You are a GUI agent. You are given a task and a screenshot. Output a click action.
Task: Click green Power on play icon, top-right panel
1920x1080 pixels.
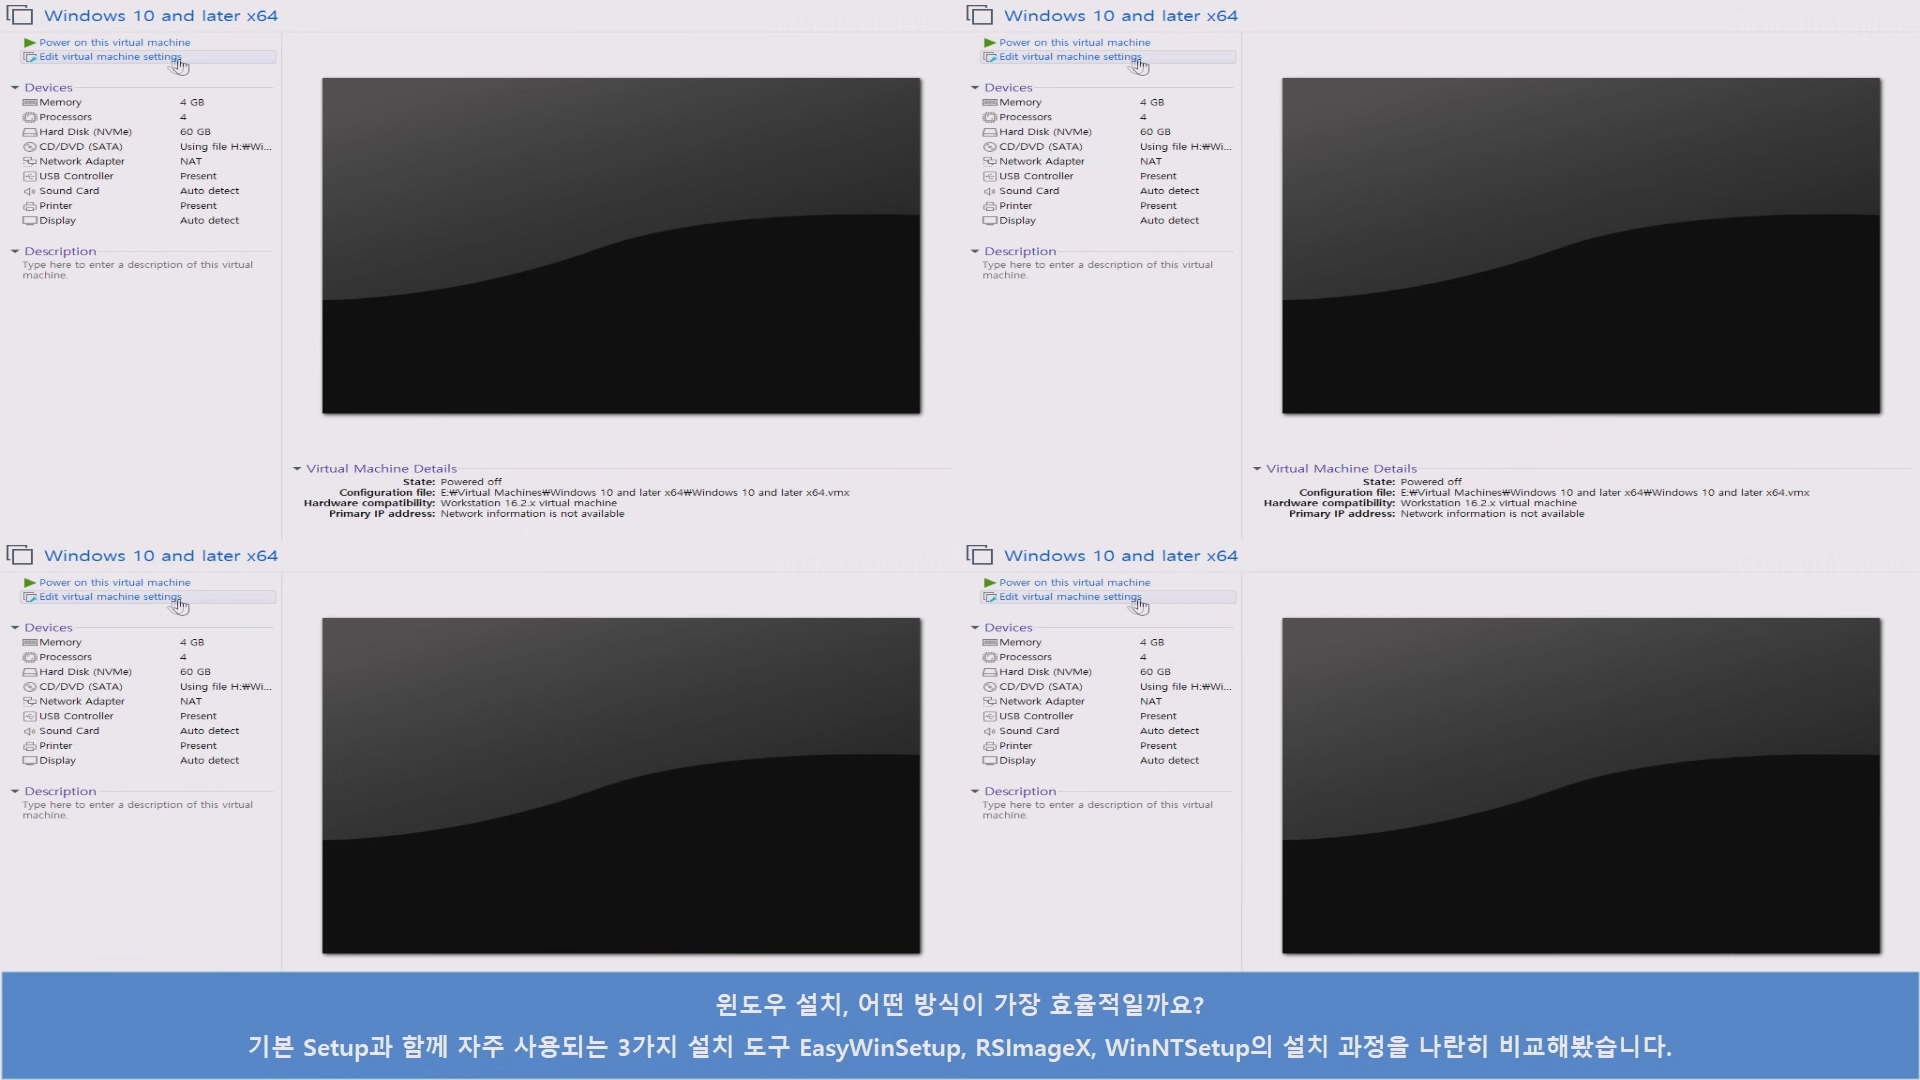pos(990,43)
